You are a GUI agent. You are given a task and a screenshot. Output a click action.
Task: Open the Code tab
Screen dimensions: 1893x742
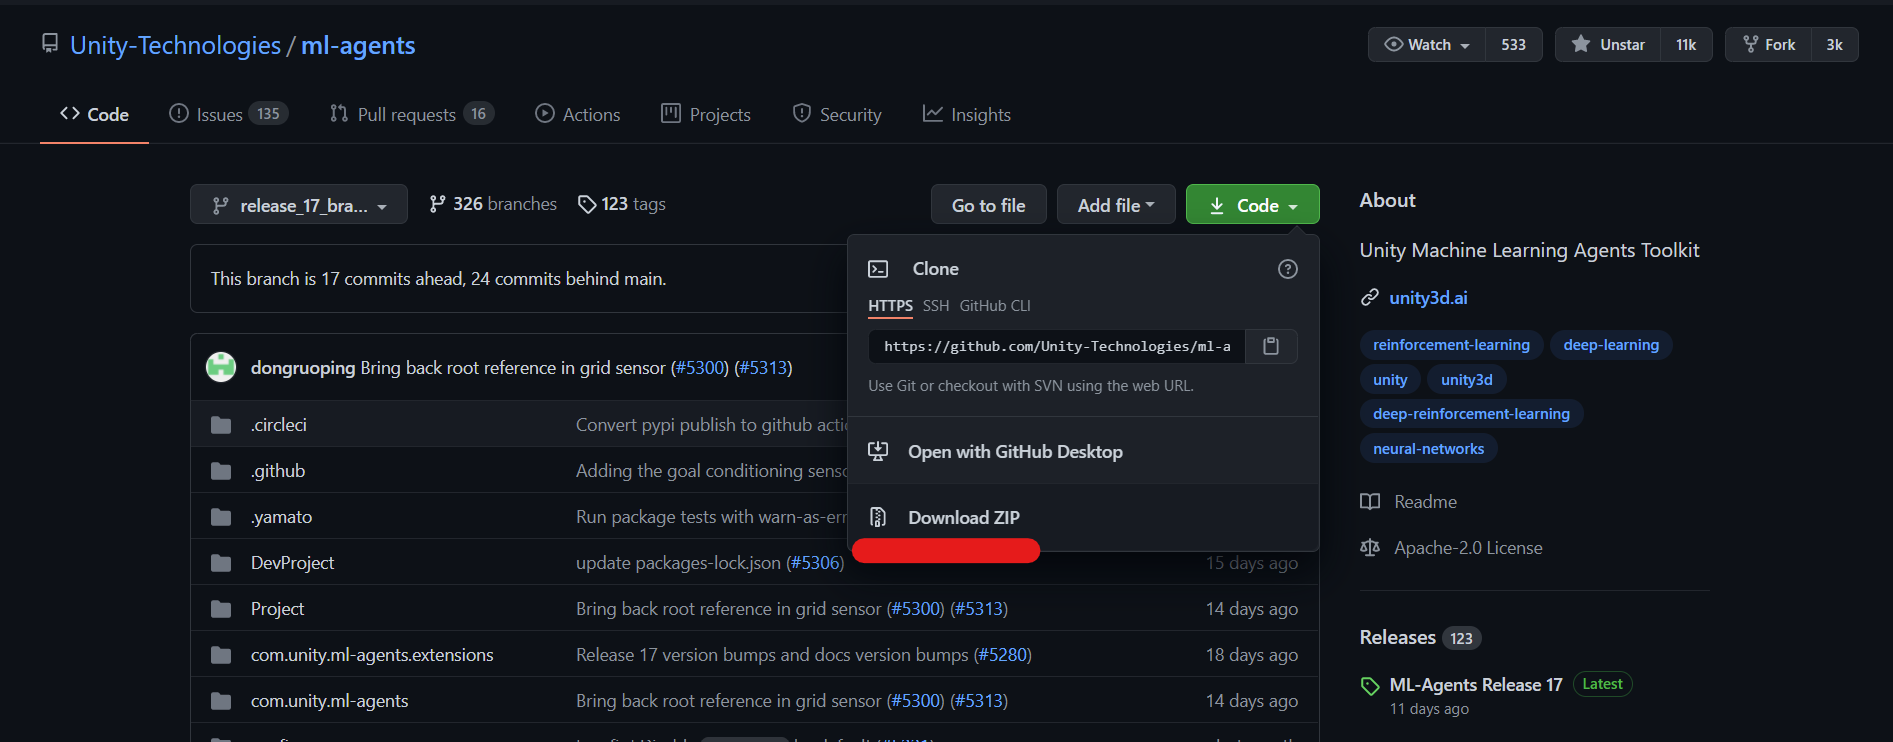click(x=94, y=114)
